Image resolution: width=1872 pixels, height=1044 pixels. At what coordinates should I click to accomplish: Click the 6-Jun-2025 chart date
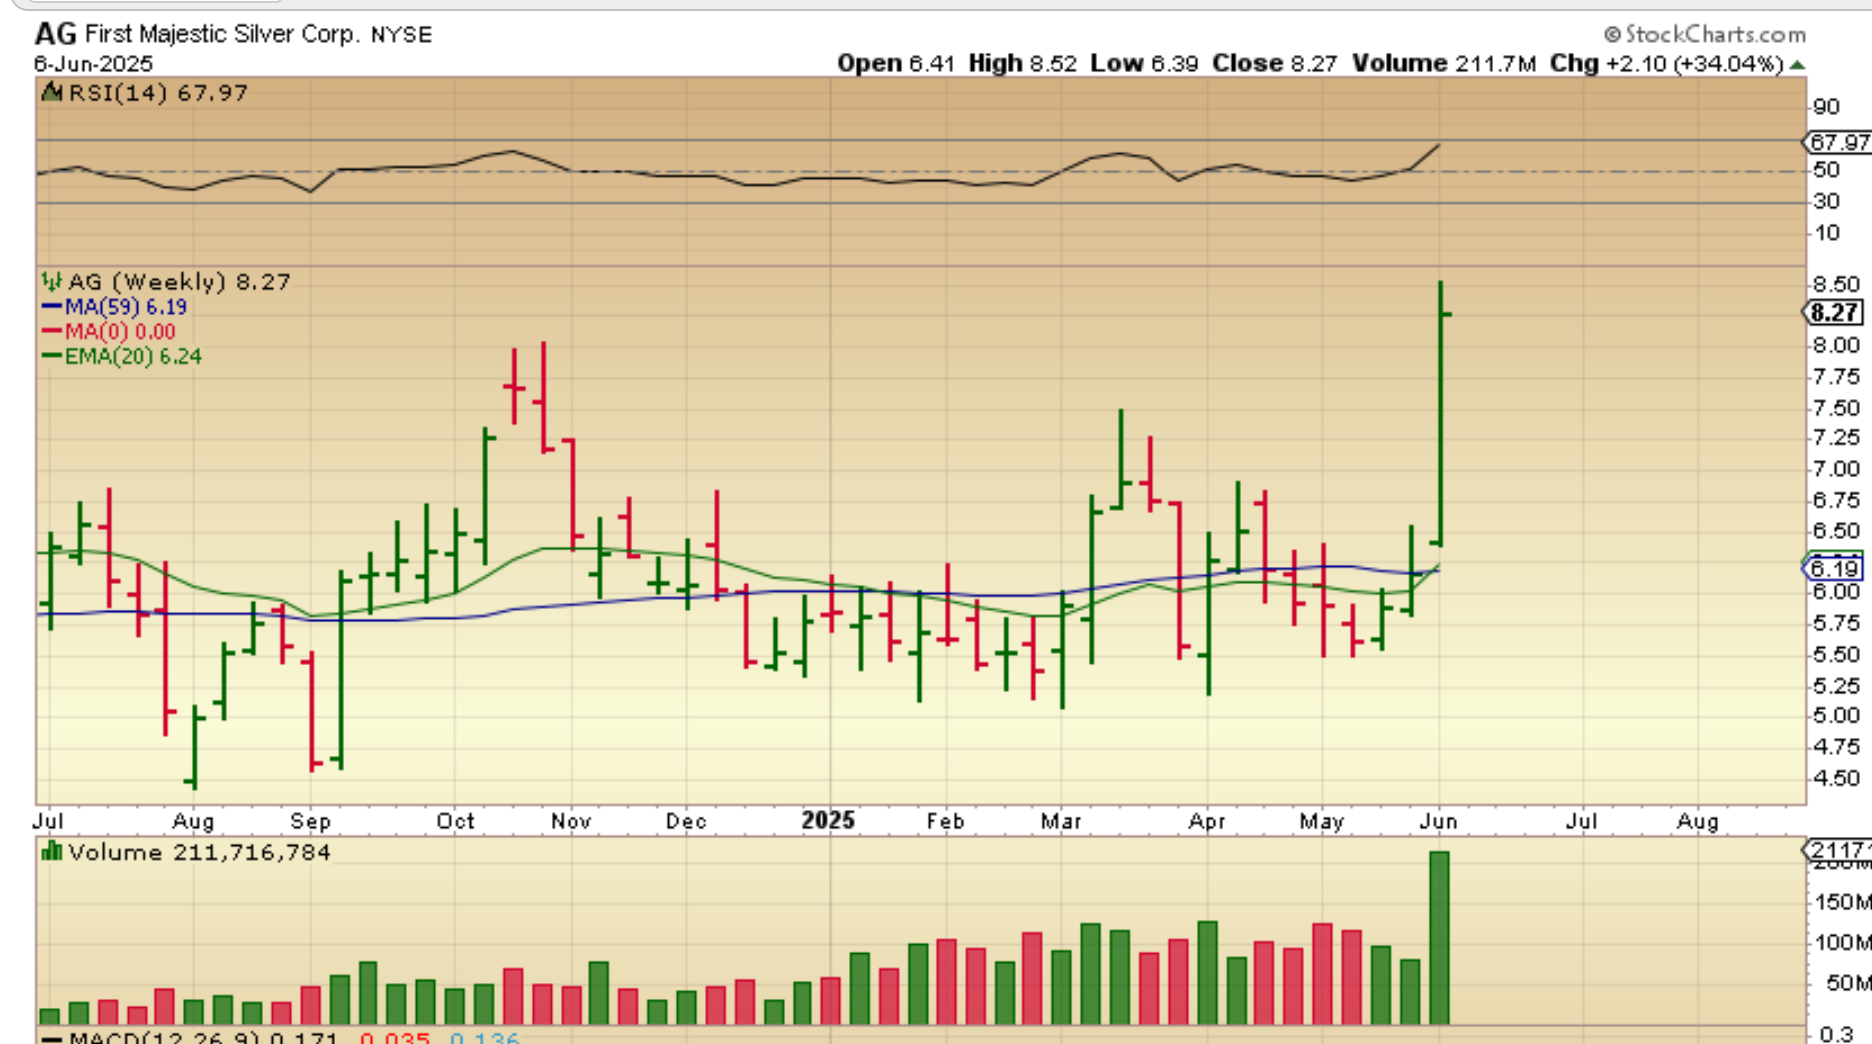93,64
